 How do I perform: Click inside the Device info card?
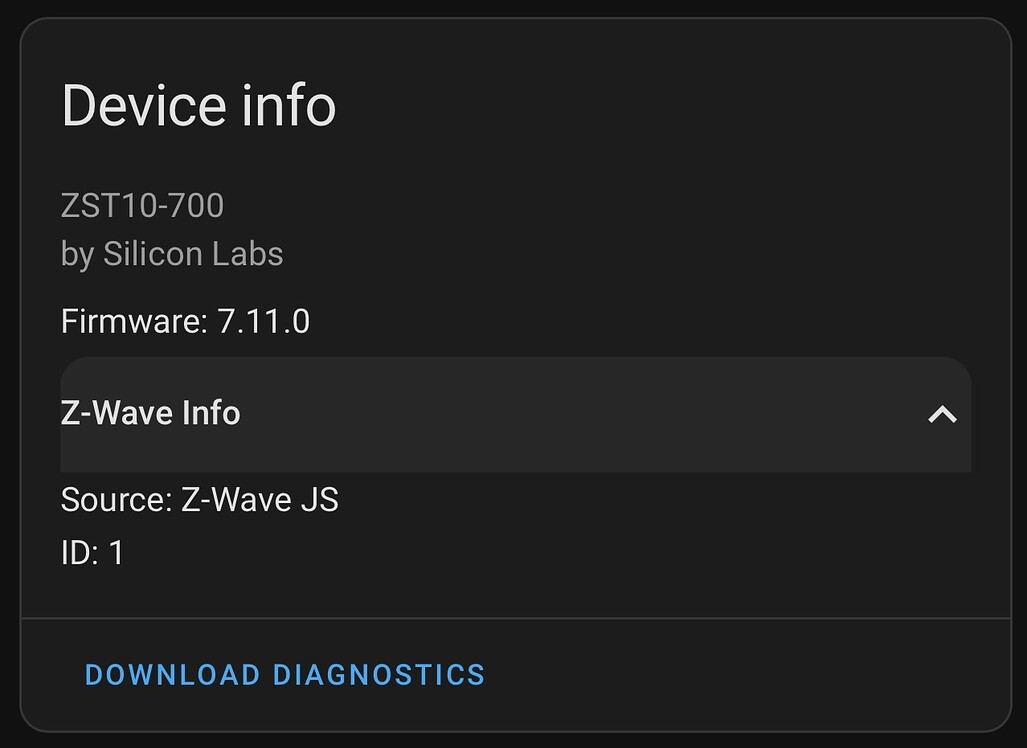click(513, 300)
